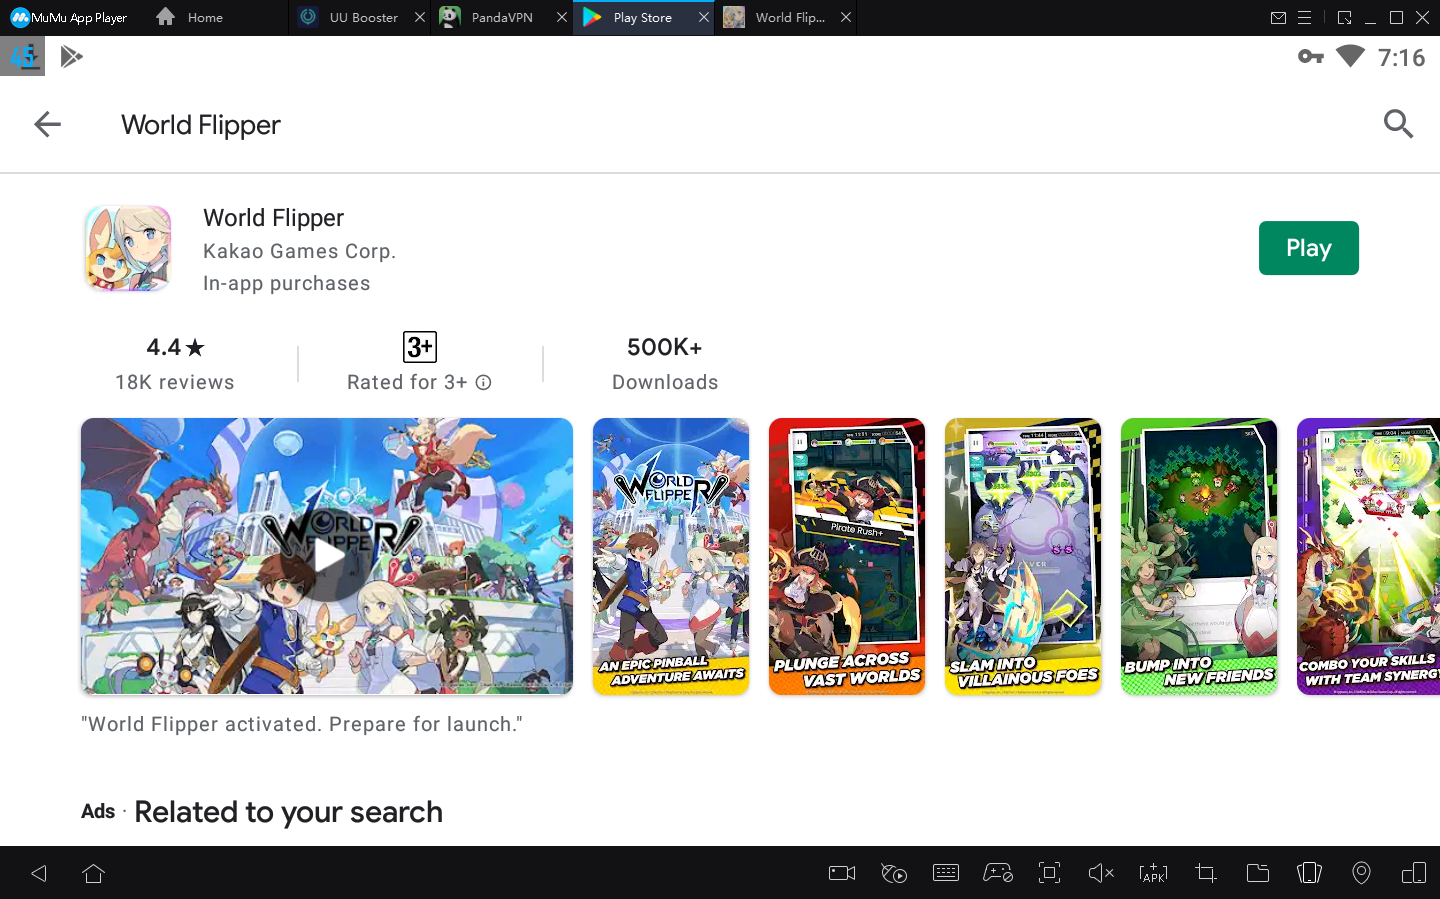Open the 'Bump Into New Friends' screenshot

[1199, 556]
